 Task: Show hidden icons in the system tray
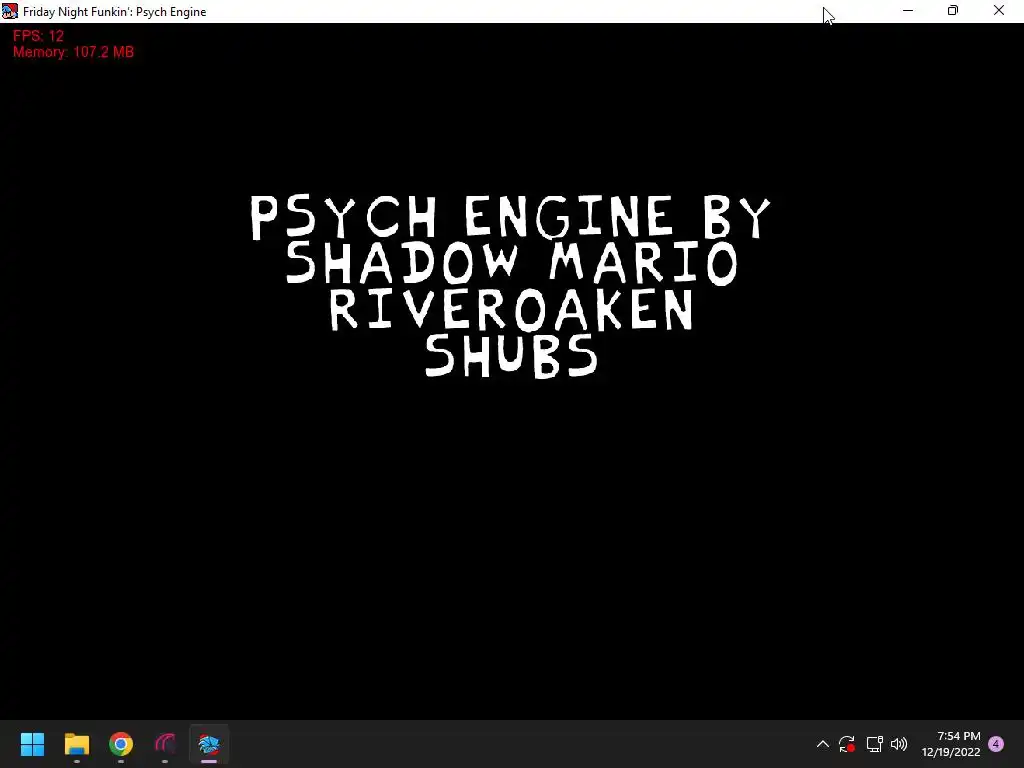[823, 744]
